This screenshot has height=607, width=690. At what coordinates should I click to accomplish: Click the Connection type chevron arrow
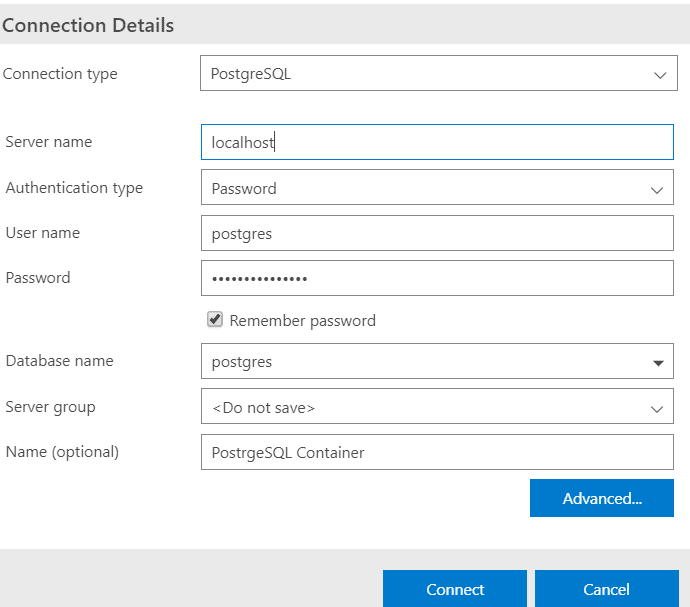[x=658, y=75]
